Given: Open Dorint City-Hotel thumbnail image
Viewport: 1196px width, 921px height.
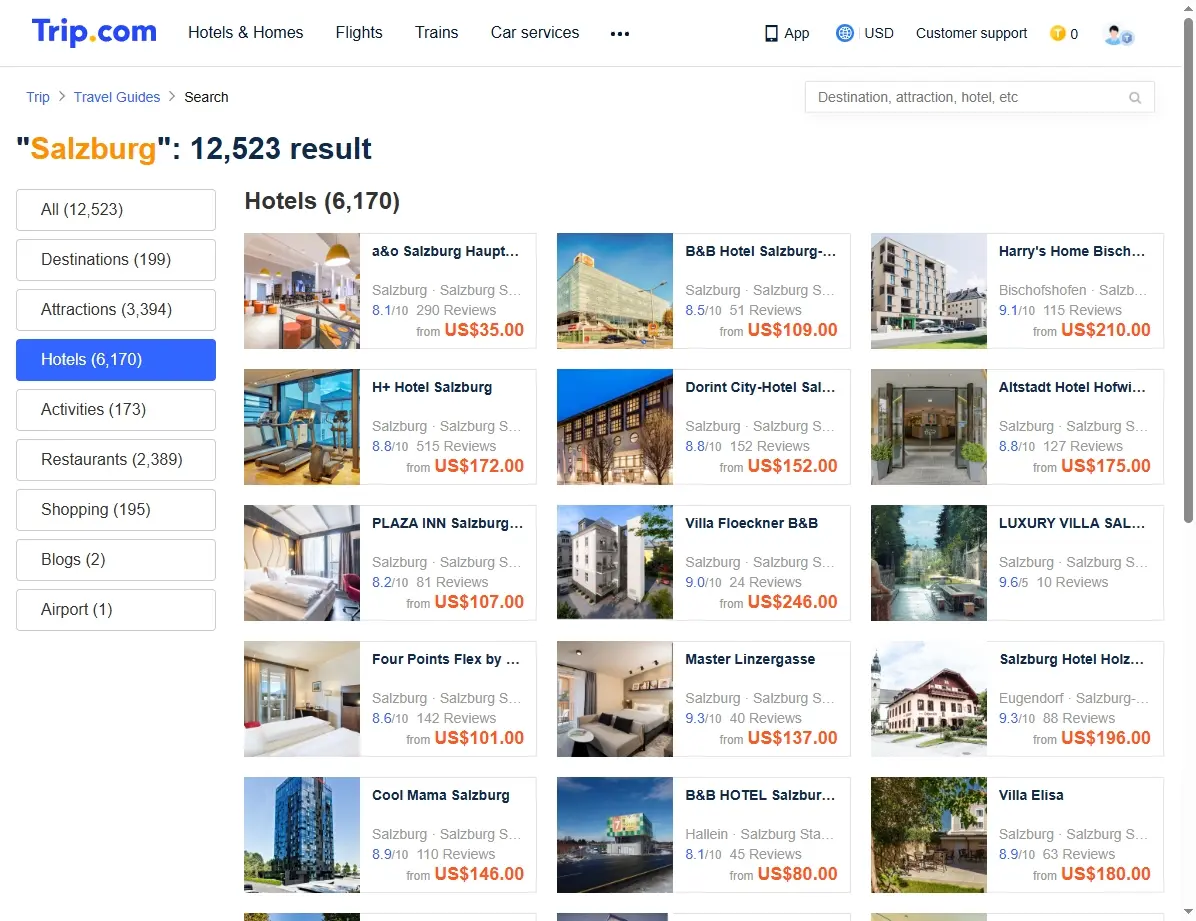Looking at the screenshot, I should [x=615, y=427].
